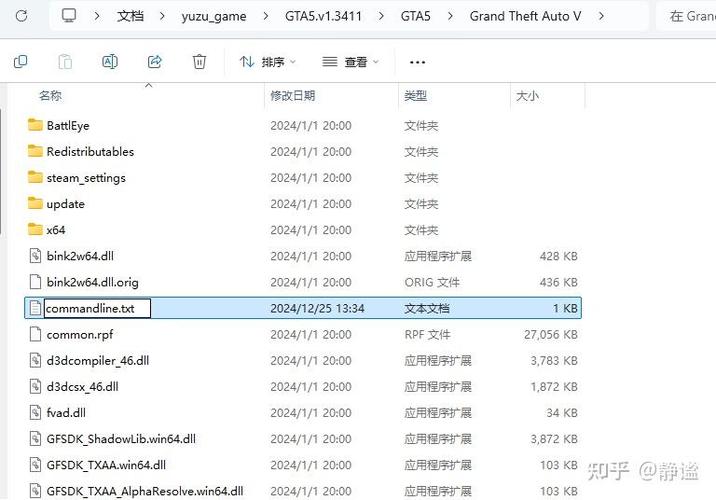This screenshot has height=500, width=716.
Task: Click the 27,056 KB size cell
Action: 551,335
